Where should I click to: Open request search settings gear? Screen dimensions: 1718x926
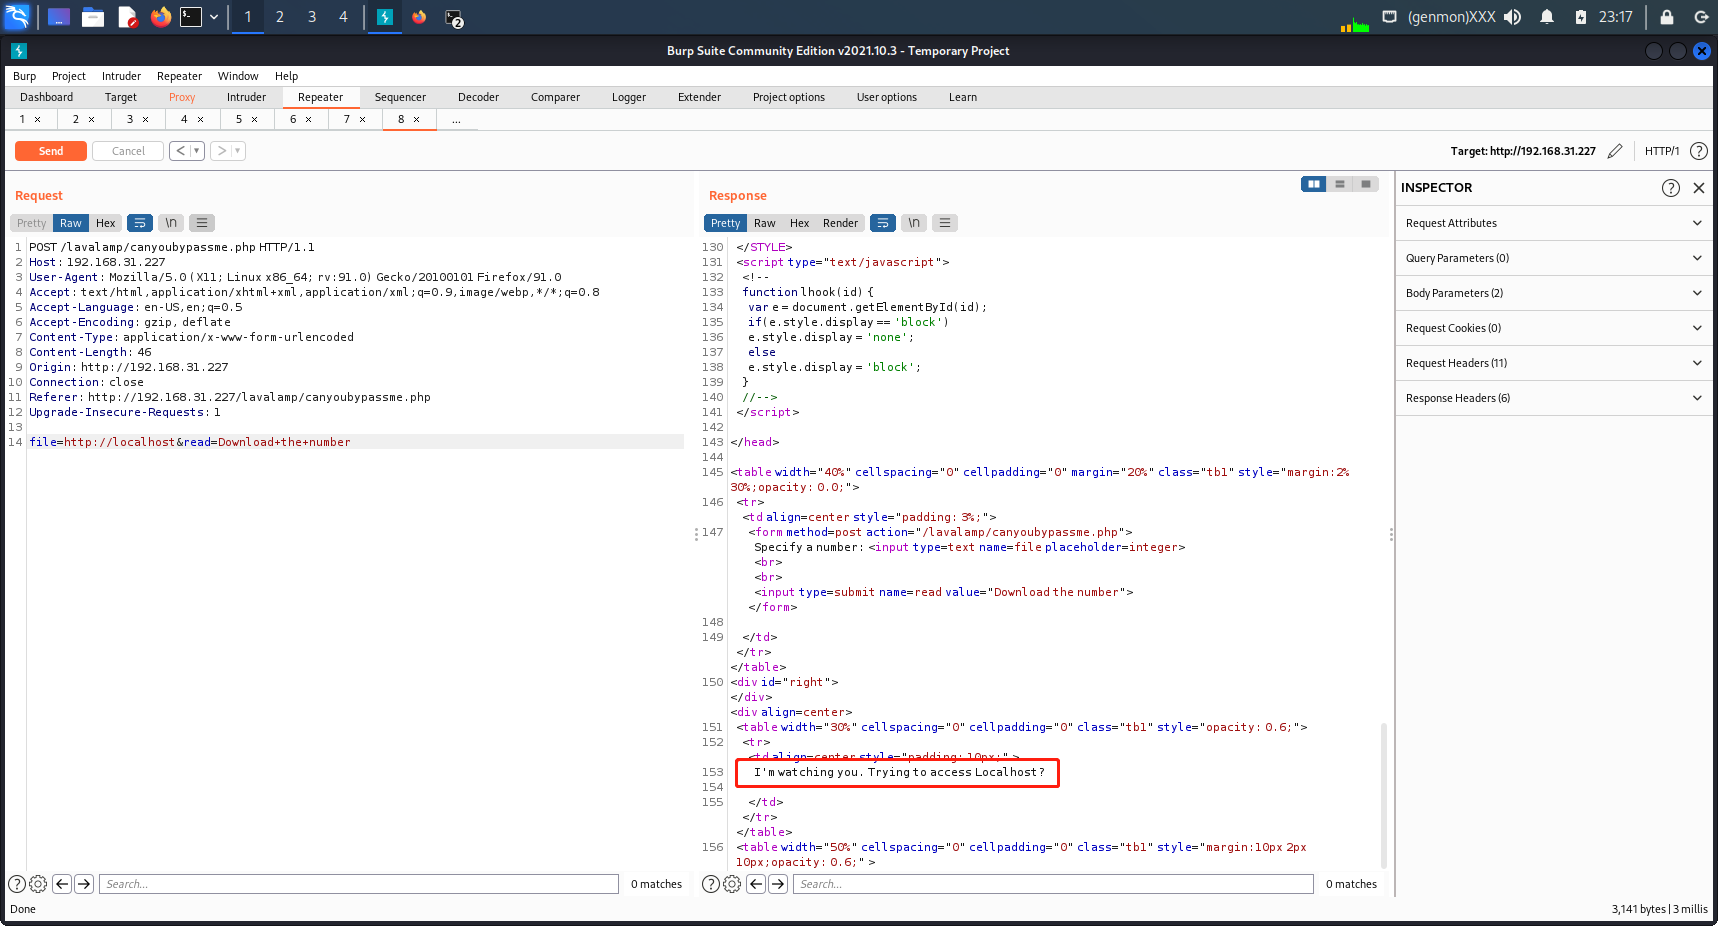click(x=38, y=884)
